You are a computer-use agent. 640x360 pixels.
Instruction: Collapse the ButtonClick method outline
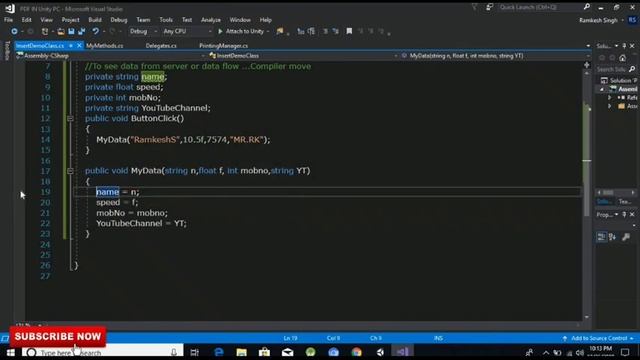(x=70, y=118)
